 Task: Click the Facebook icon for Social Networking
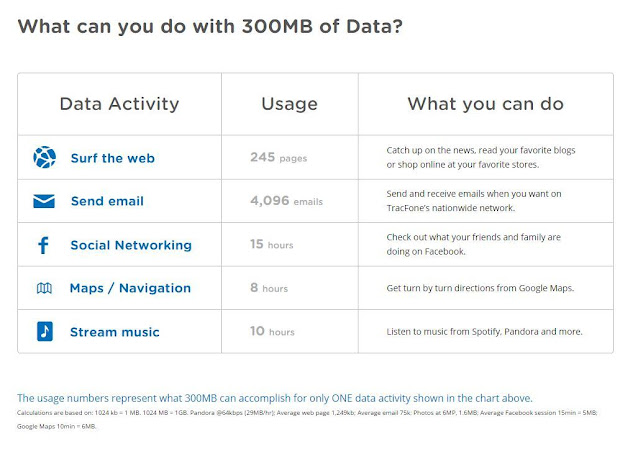[x=44, y=245]
